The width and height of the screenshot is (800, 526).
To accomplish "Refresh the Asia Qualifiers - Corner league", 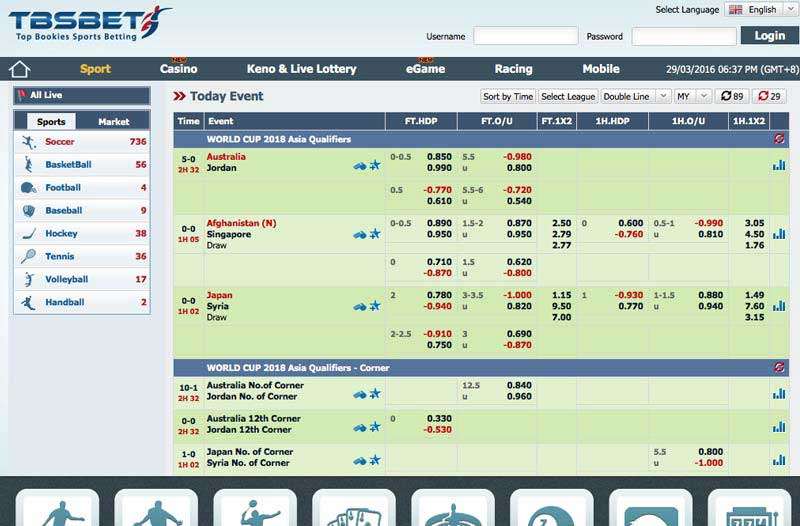I will (779, 367).
